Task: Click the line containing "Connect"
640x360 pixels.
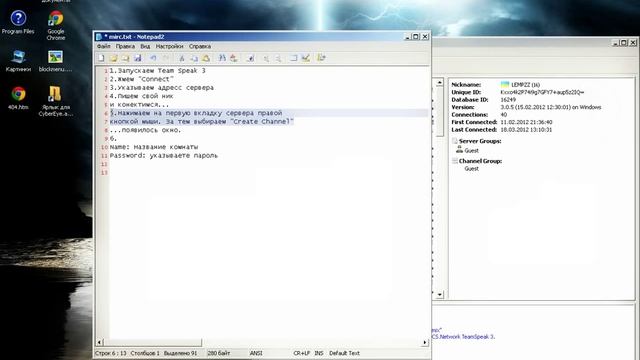Action: tap(142, 79)
